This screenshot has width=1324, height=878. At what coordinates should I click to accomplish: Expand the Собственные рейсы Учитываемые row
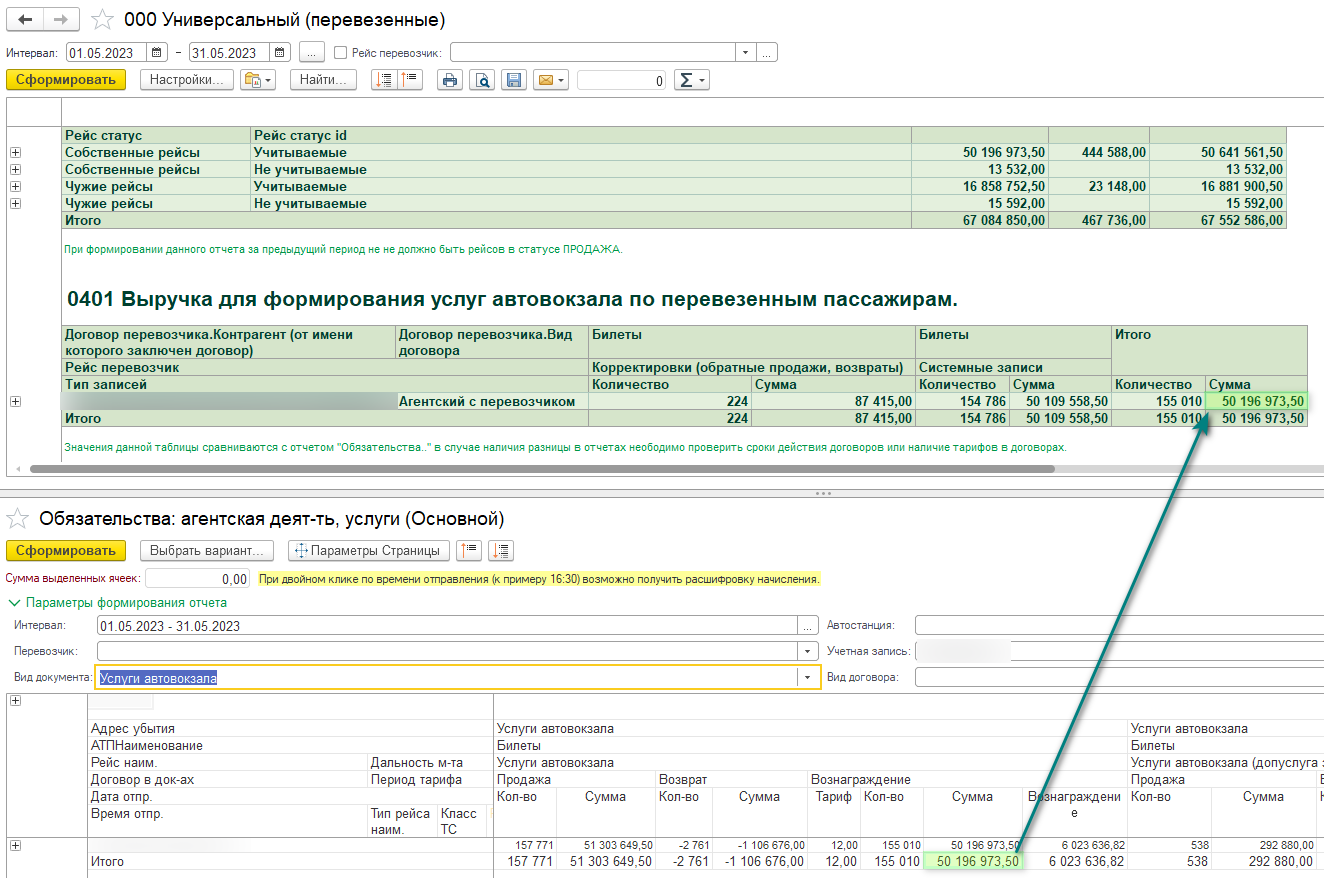(x=15, y=153)
